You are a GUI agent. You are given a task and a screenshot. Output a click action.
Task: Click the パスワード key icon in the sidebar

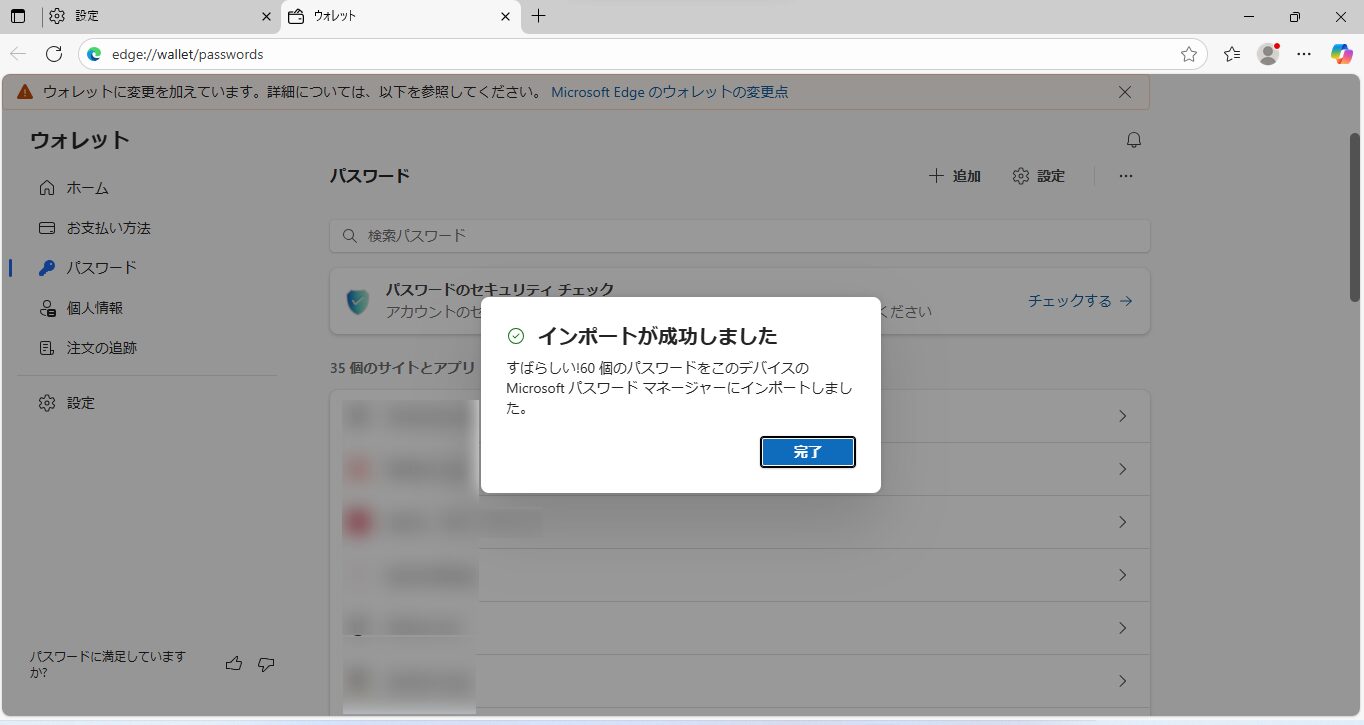[46, 268]
